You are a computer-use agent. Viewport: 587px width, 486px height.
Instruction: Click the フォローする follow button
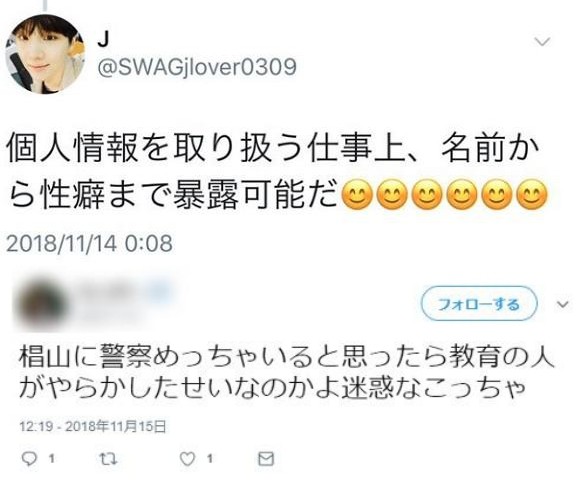[479, 304]
